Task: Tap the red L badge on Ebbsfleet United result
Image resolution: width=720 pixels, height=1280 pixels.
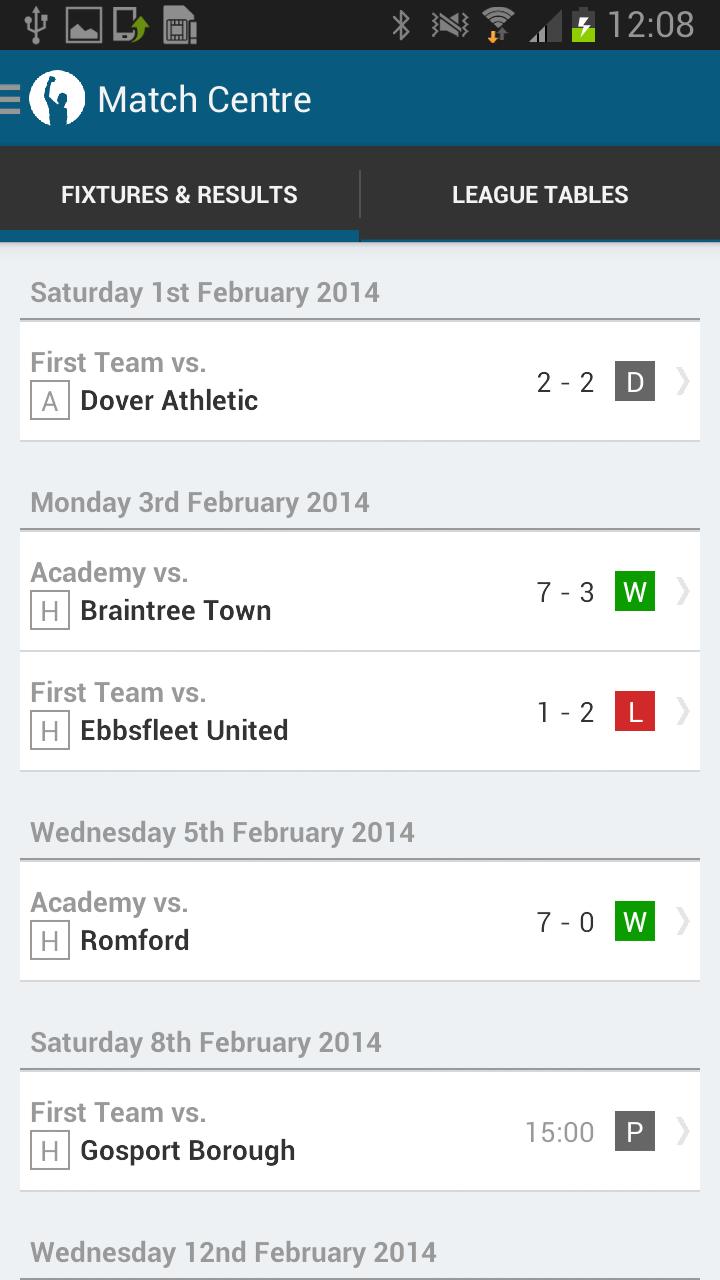Action: tap(633, 711)
